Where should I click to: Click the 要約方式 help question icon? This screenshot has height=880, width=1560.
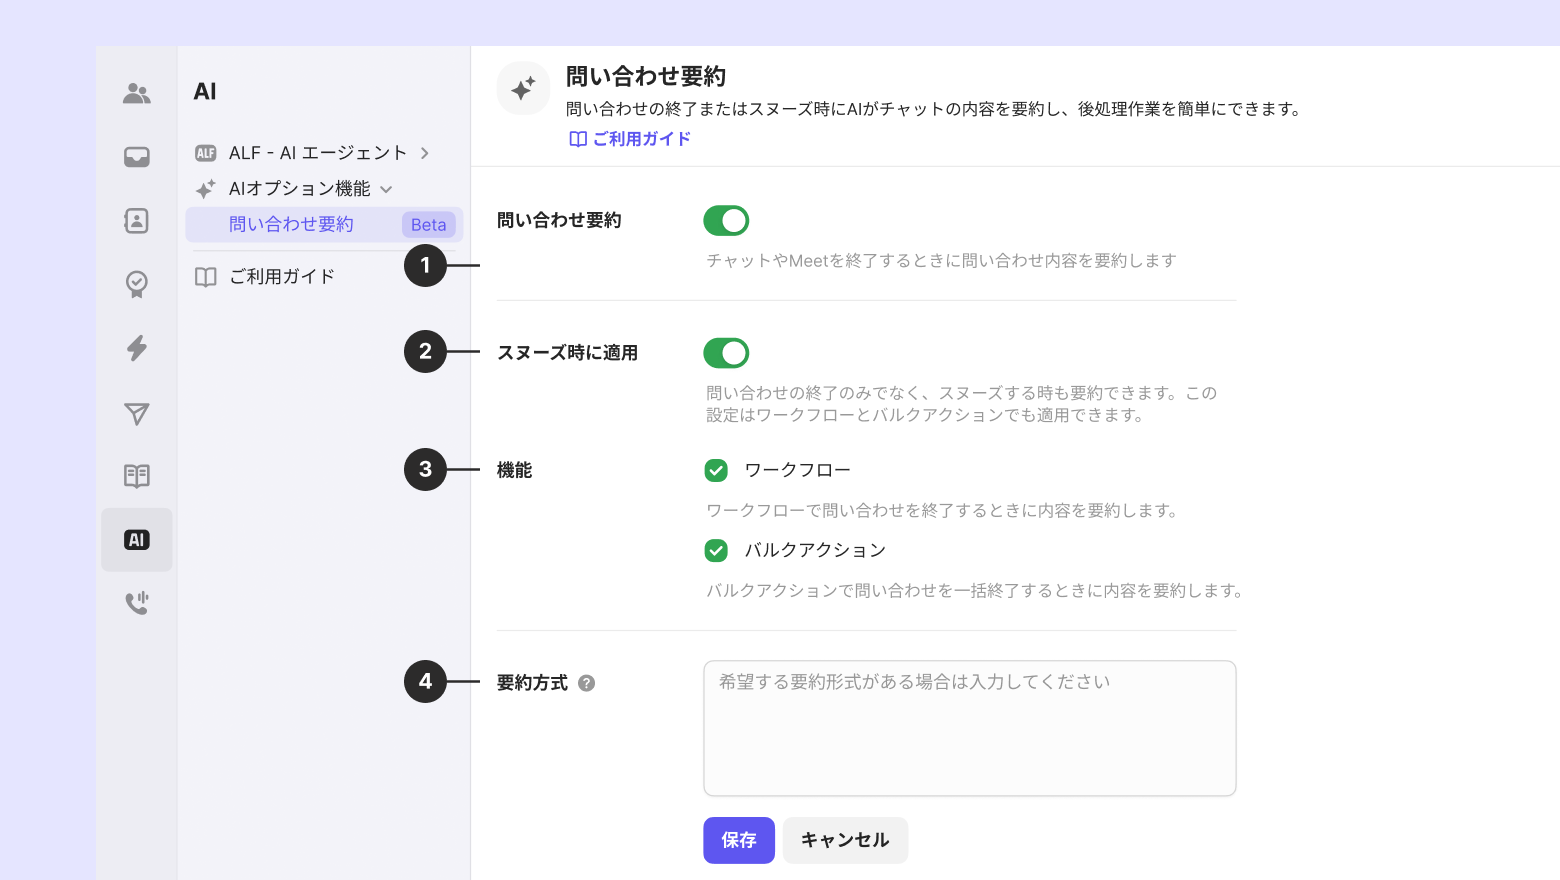[587, 683]
